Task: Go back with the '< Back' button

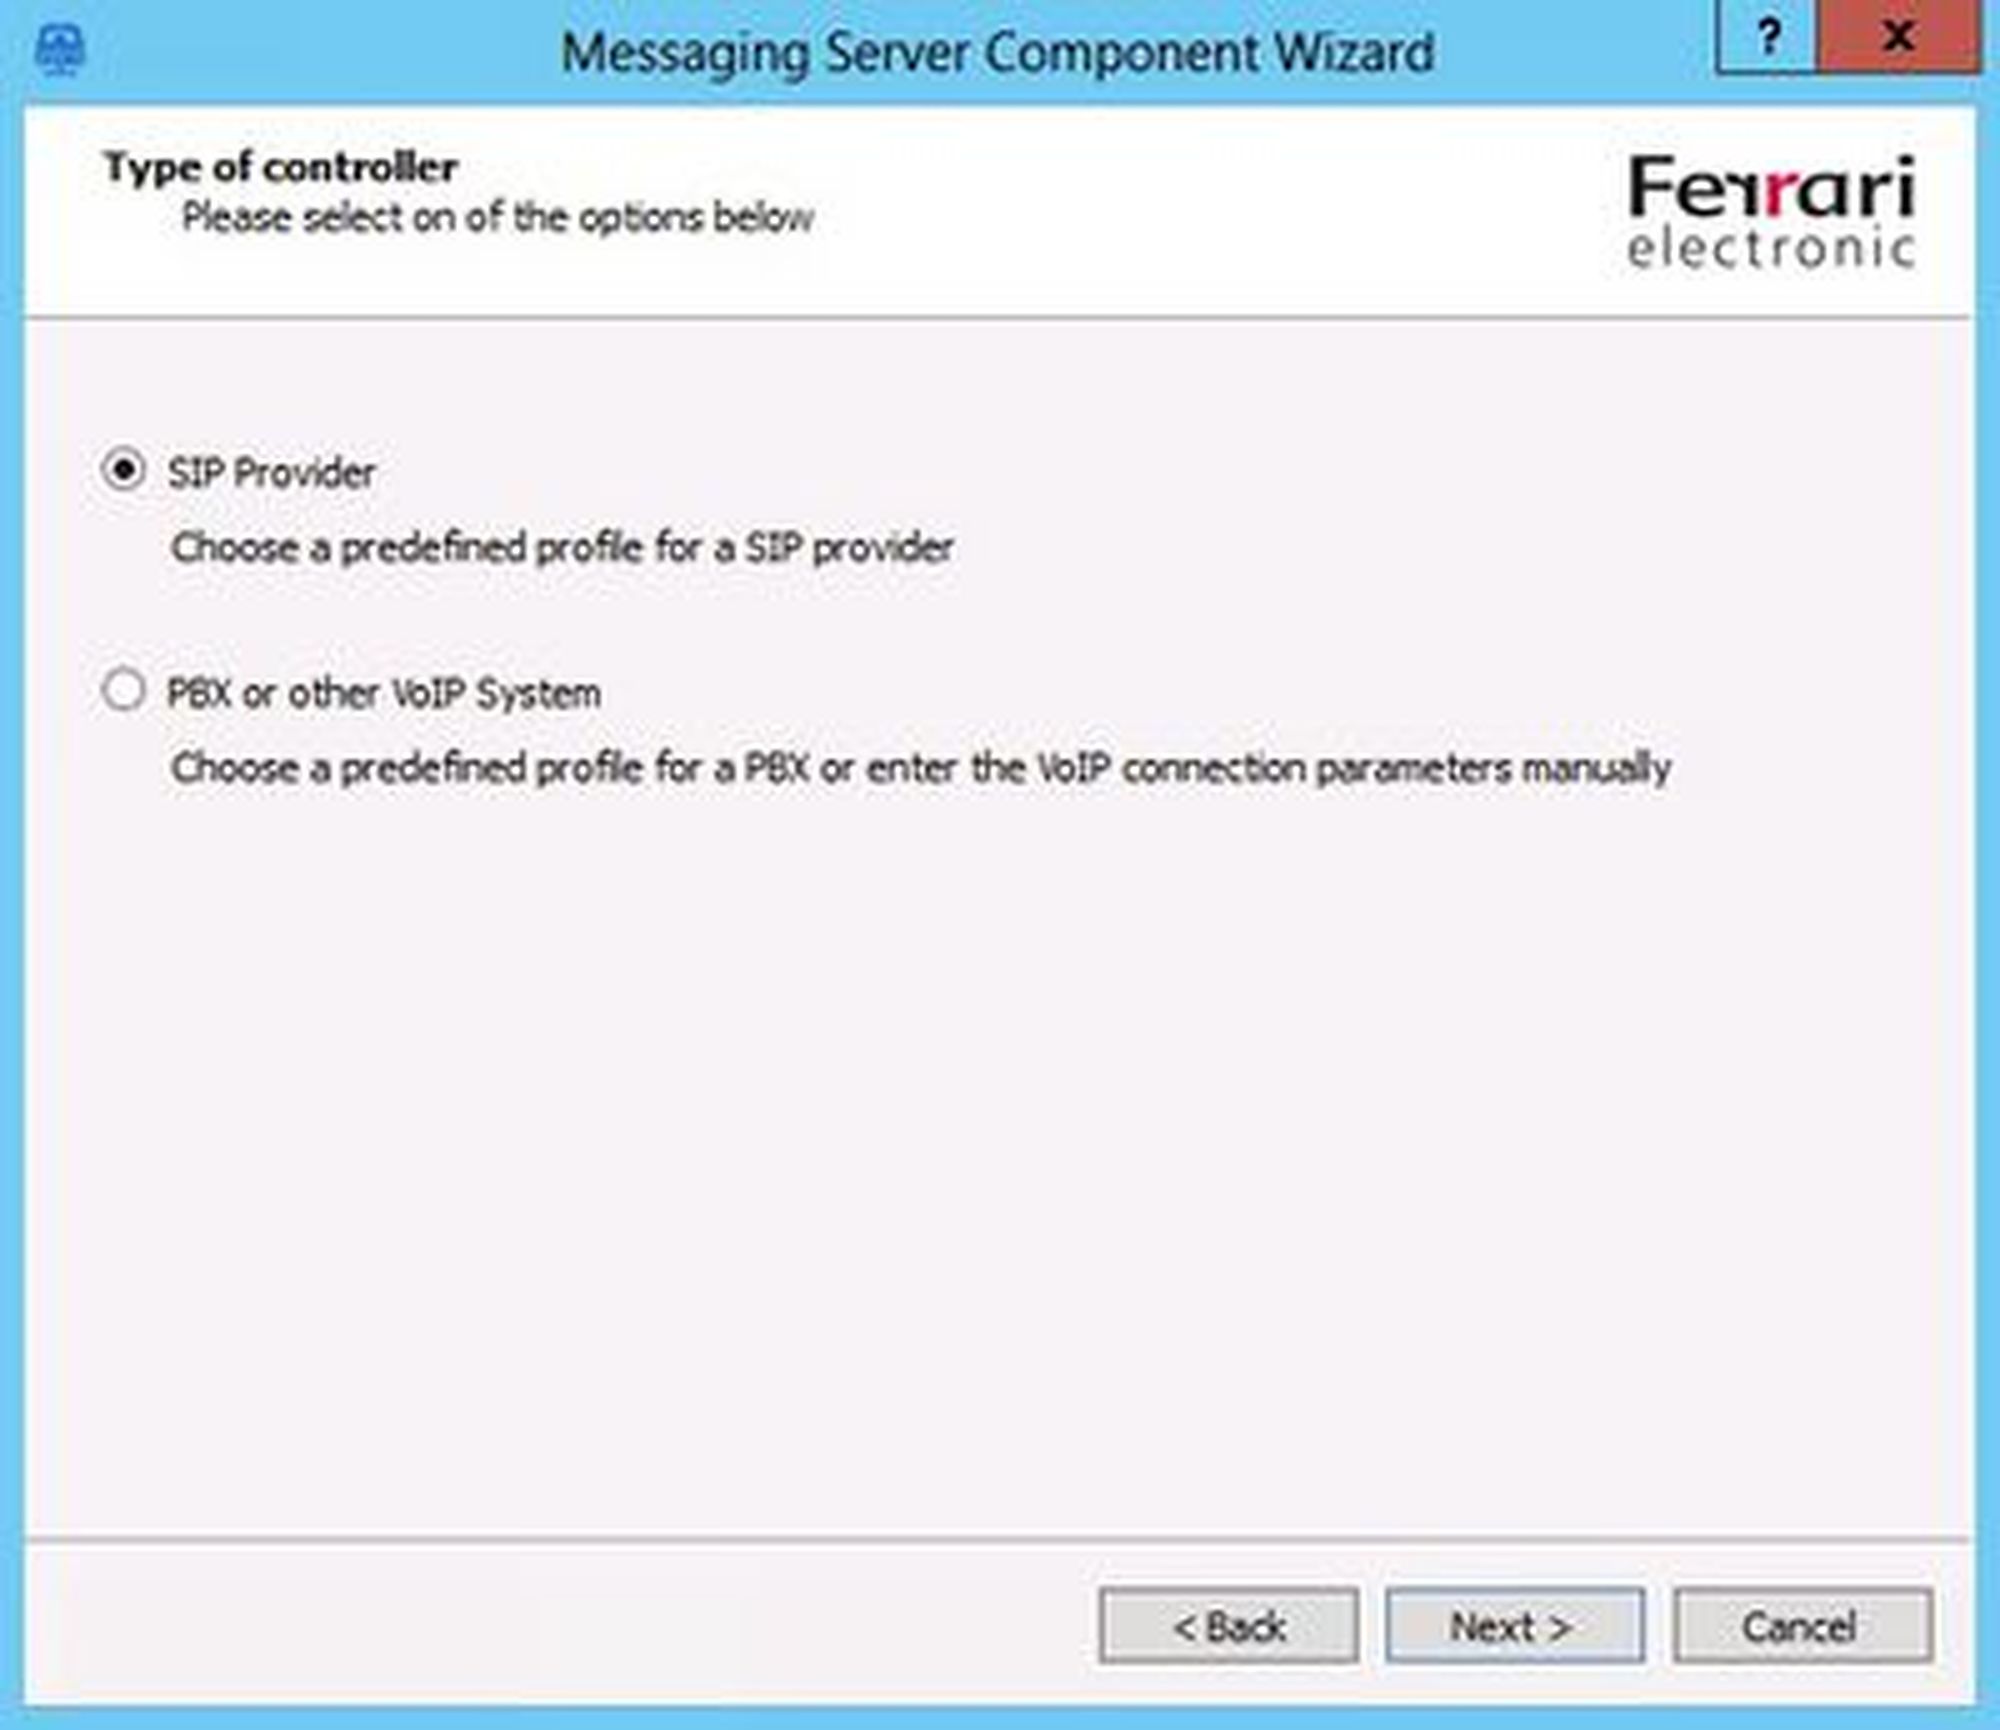Action: point(1228,1627)
